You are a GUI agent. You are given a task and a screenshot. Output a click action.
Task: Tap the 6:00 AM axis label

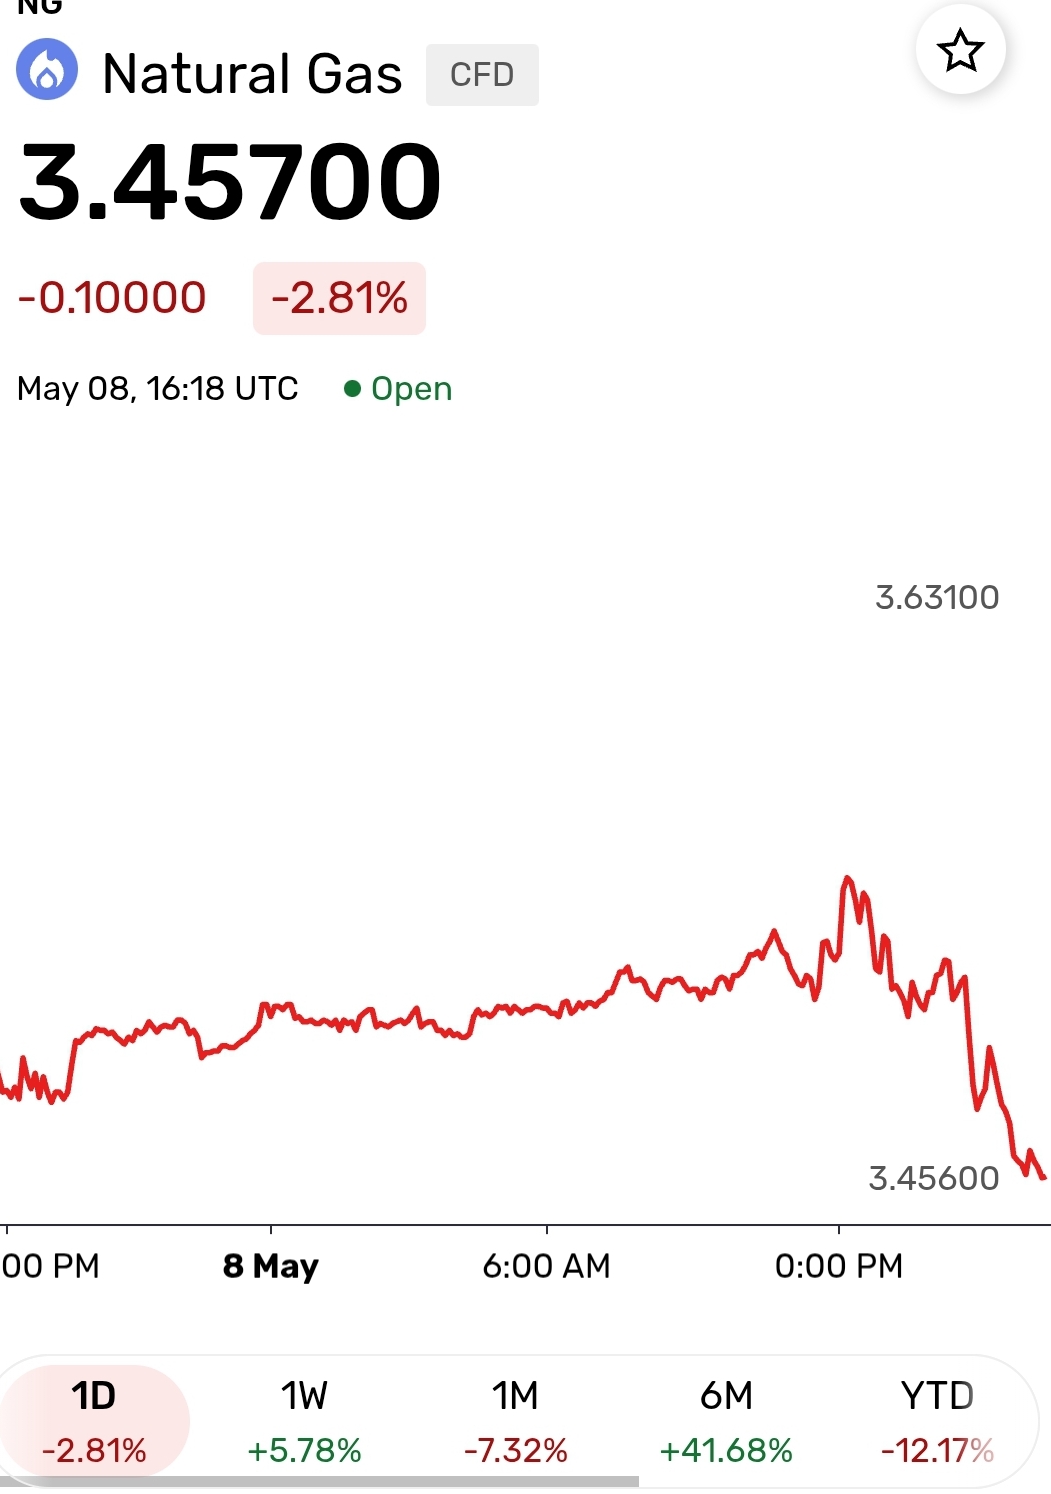pos(546,1266)
